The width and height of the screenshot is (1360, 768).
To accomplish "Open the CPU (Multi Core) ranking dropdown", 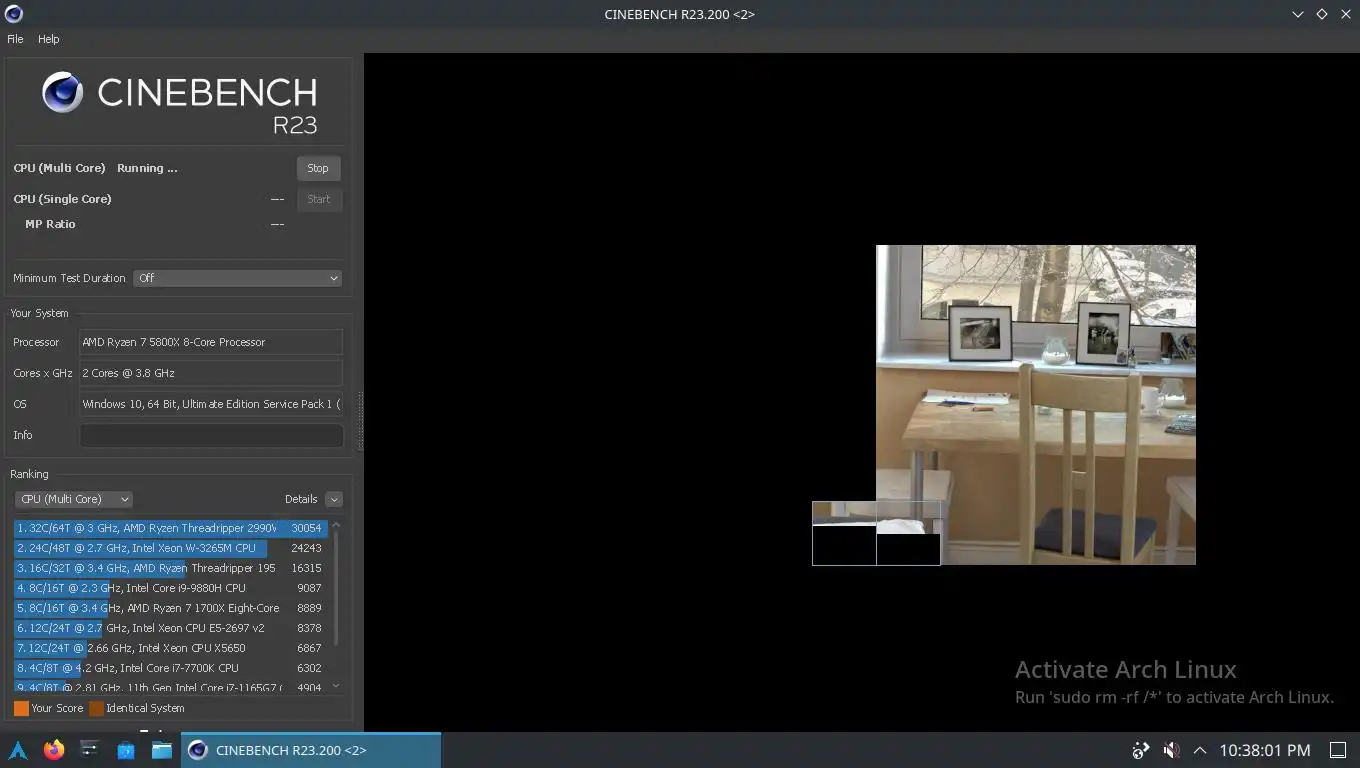I will point(73,499).
